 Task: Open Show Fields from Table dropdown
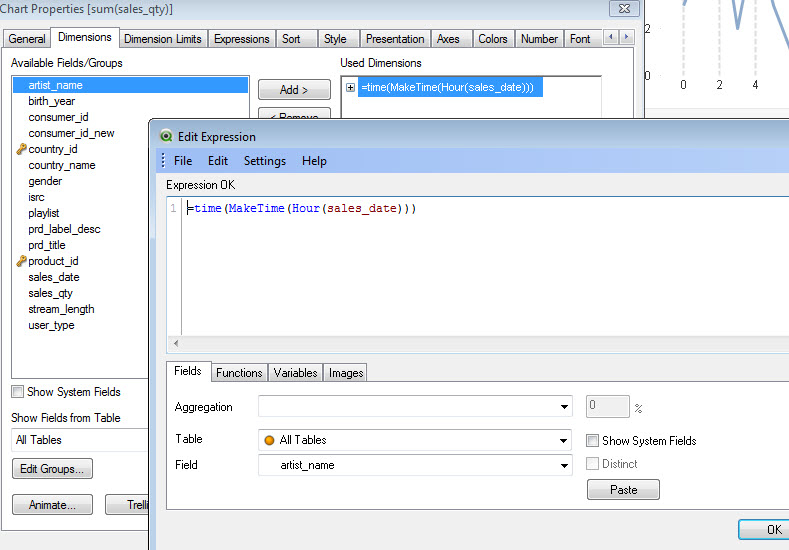81,440
